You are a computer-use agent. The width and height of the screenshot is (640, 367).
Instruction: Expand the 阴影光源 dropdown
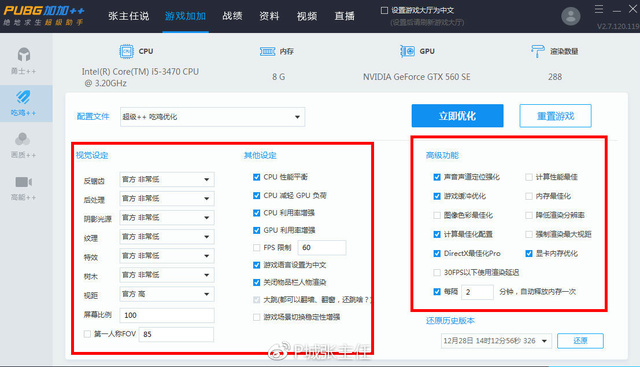[167, 218]
